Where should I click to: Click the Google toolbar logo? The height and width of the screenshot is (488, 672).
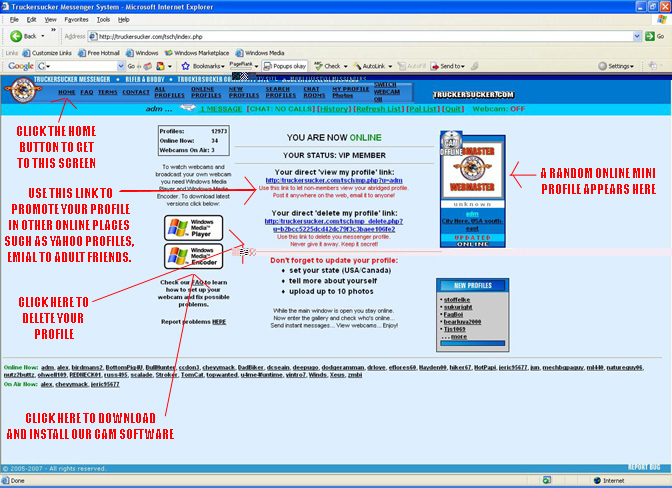coord(21,66)
